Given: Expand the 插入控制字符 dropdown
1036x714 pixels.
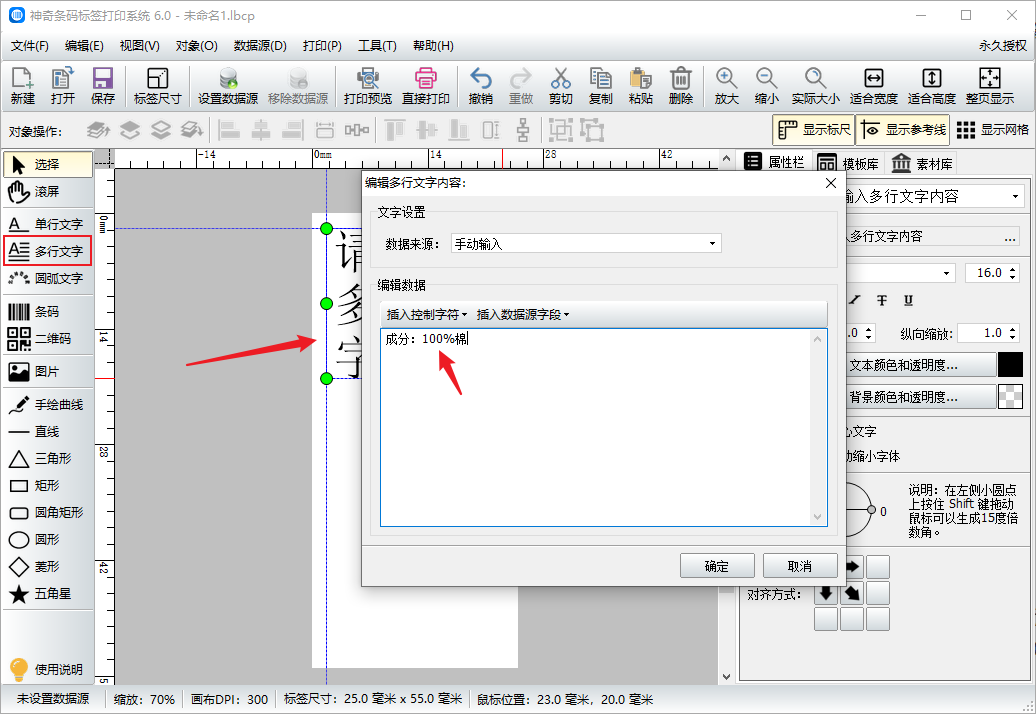Looking at the screenshot, I should [x=427, y=315].
